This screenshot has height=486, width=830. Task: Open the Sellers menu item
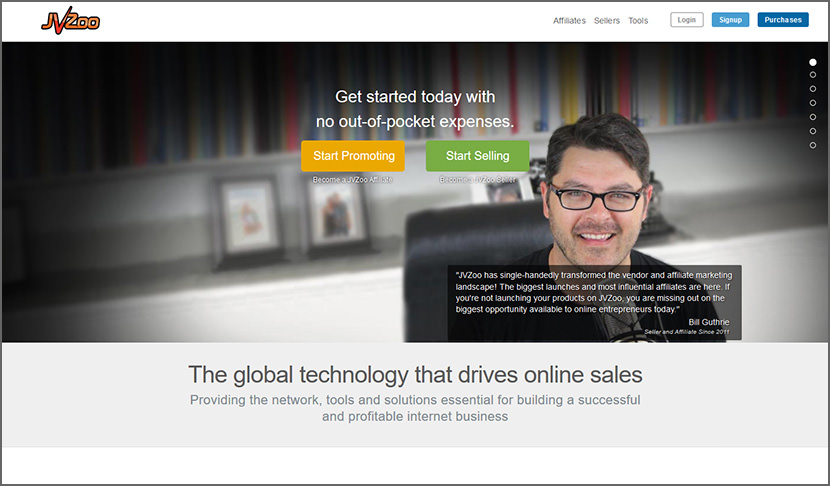606,20
